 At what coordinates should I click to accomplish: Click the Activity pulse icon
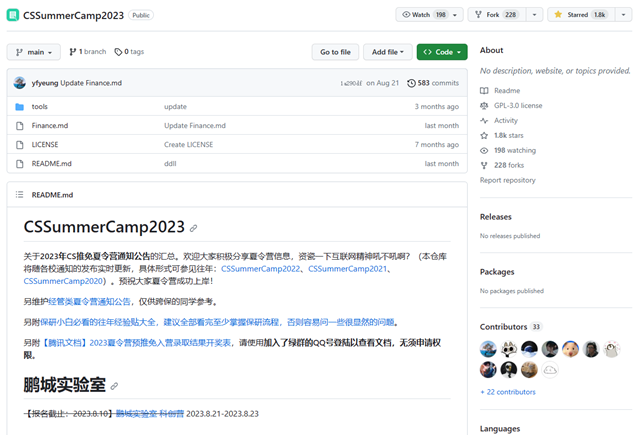484,121
